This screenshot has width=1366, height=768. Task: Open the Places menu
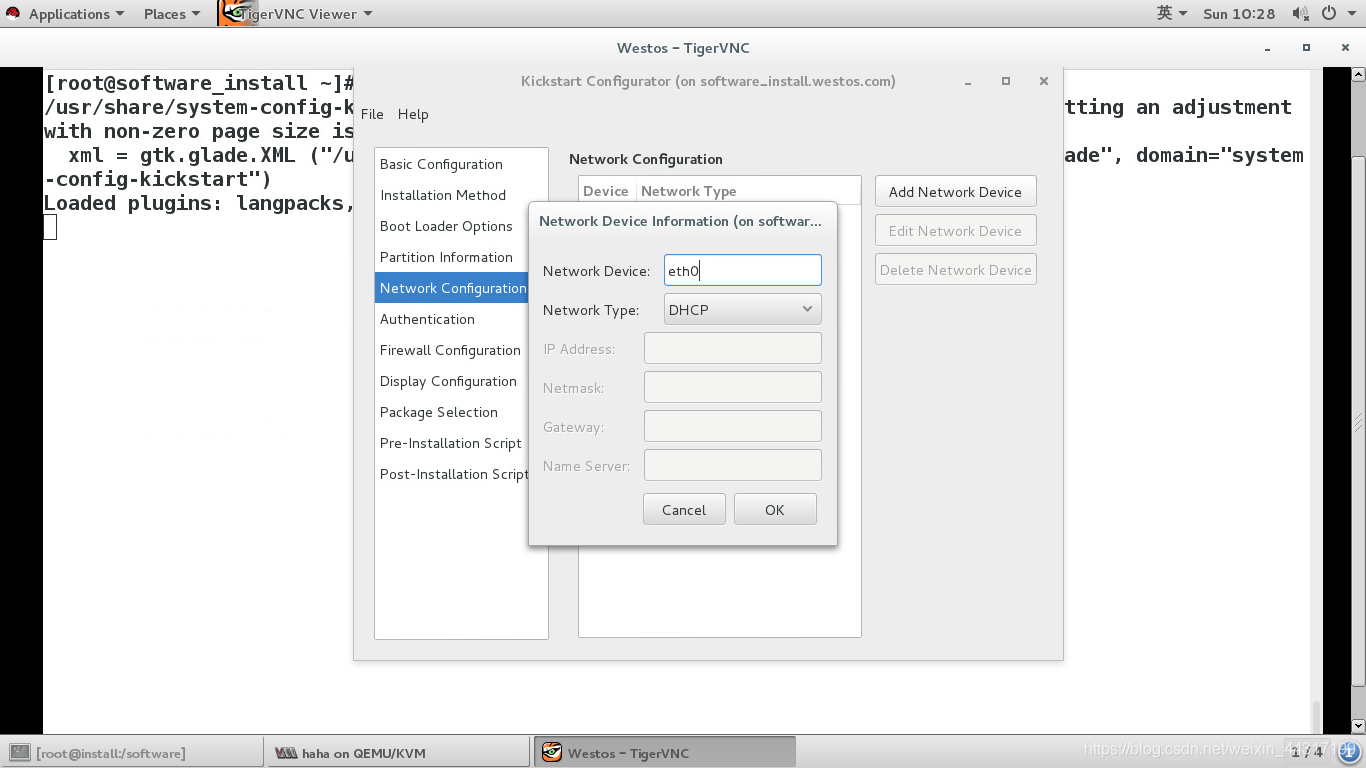(x=171, y=14)
